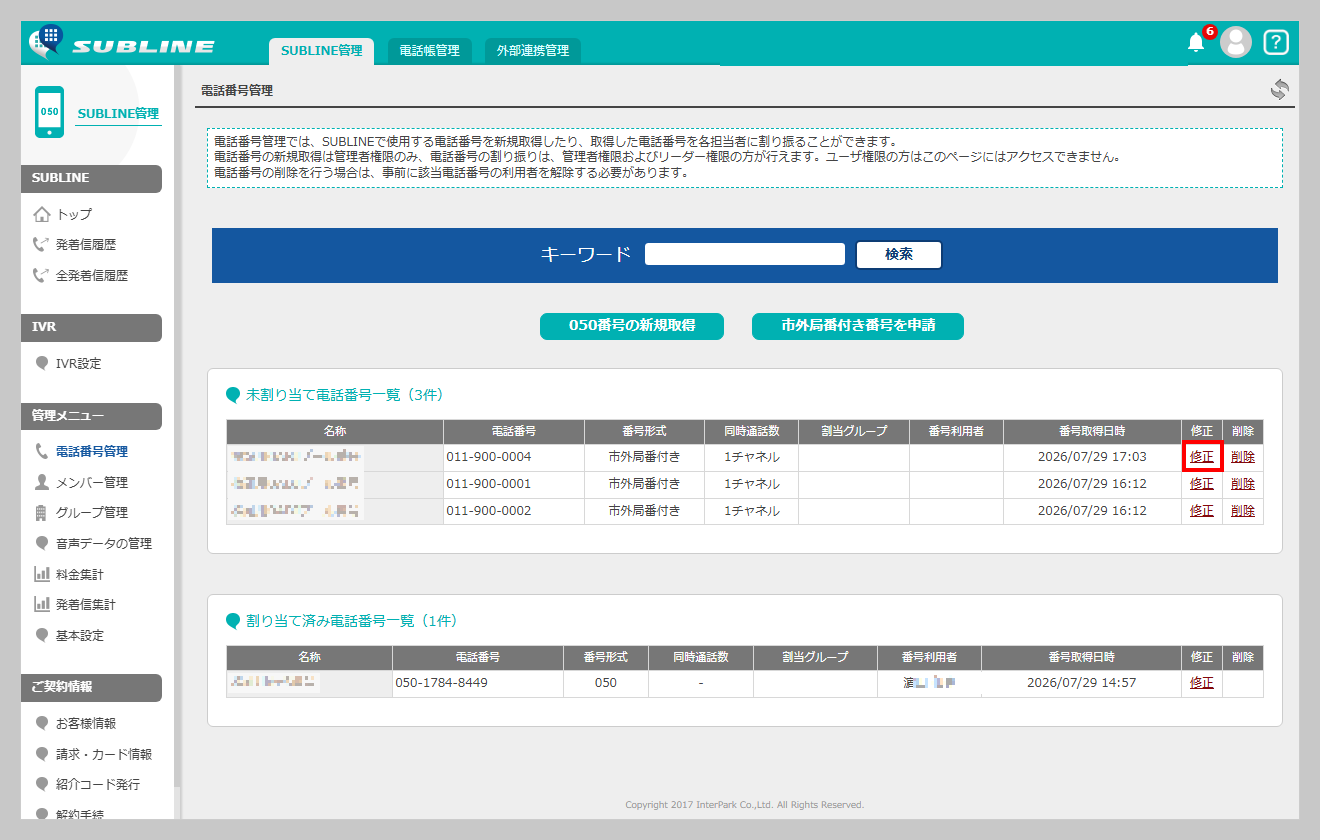Open 請求・カード情報 menu item
The width and height of the screenshot is (1320, 840).
click(x=104, y=754)
